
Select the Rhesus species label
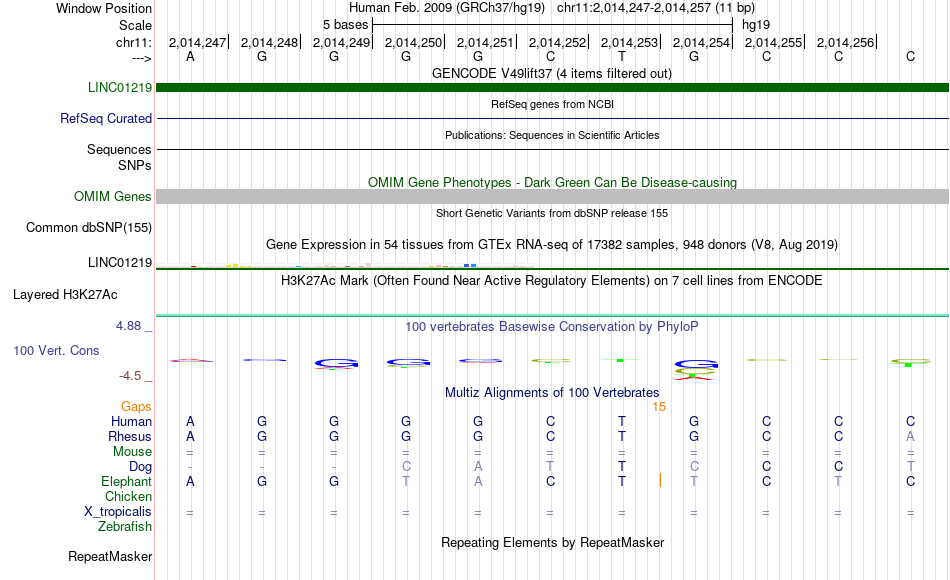click(x=130, y=436)
